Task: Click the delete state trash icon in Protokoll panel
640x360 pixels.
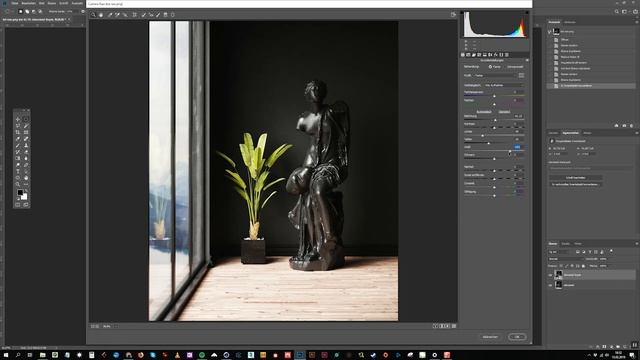Action: (x=631, y=126)
